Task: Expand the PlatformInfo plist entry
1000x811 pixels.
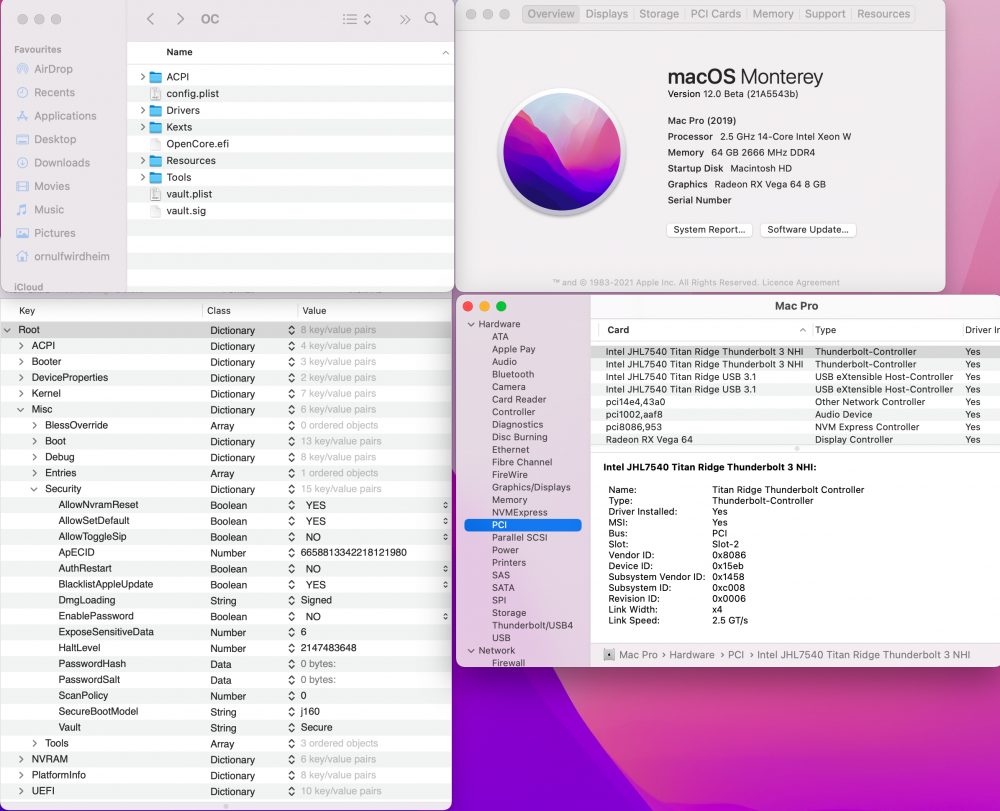Action: [x=21, y=775]
